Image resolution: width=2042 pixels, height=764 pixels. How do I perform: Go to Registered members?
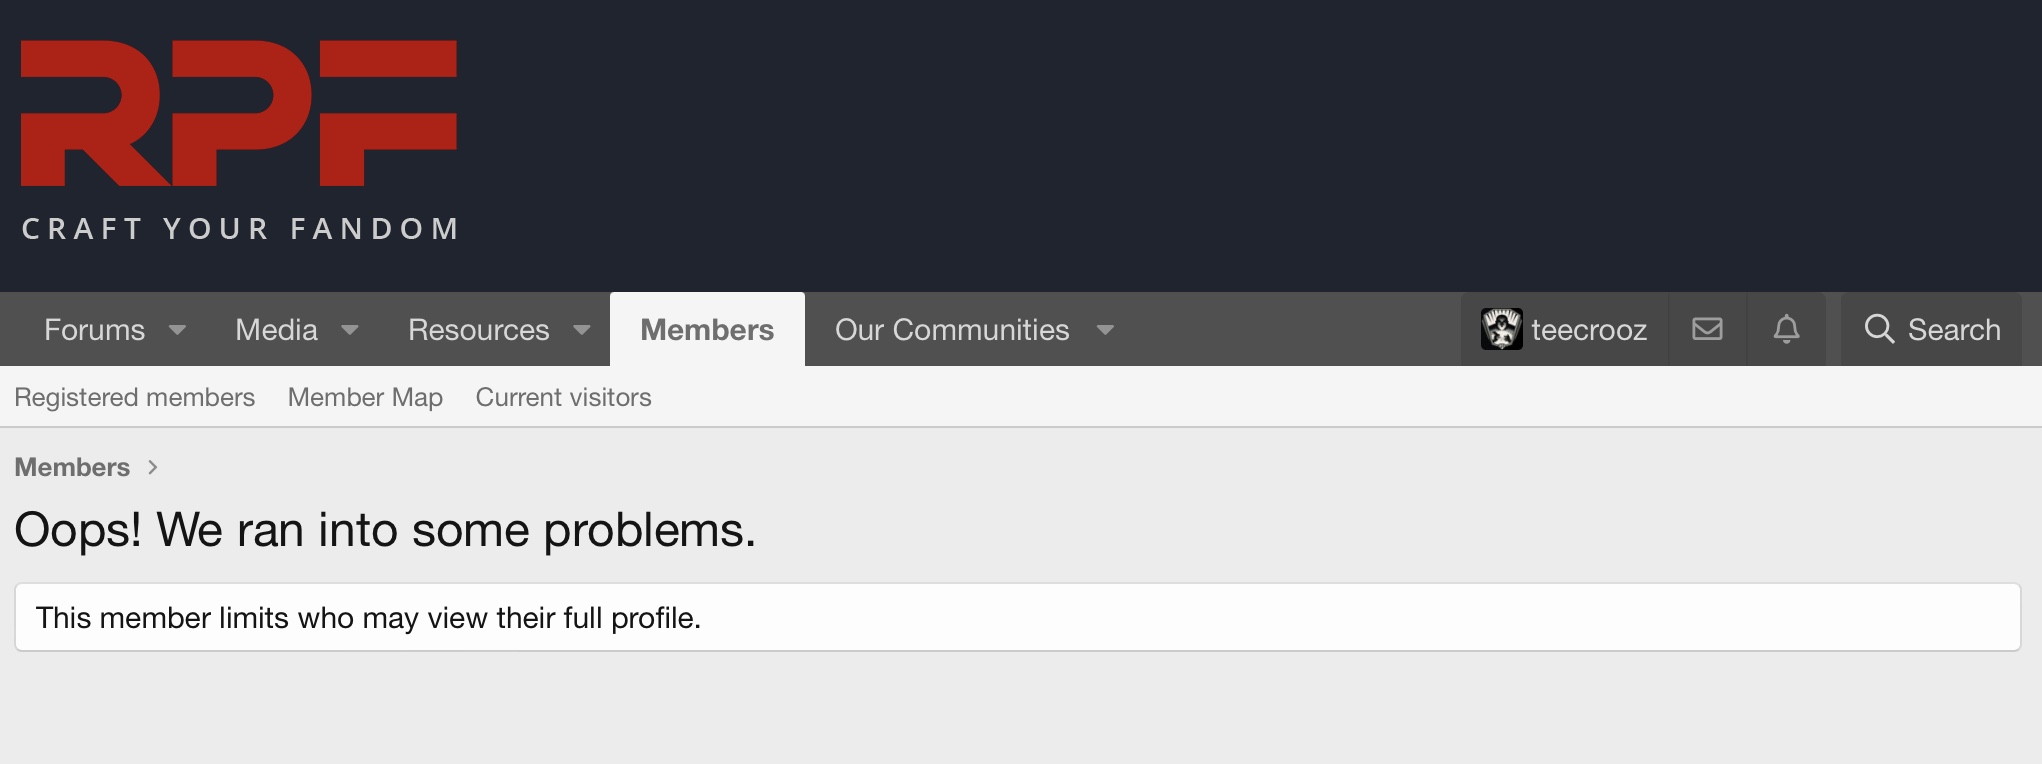[x=135, y=397]
